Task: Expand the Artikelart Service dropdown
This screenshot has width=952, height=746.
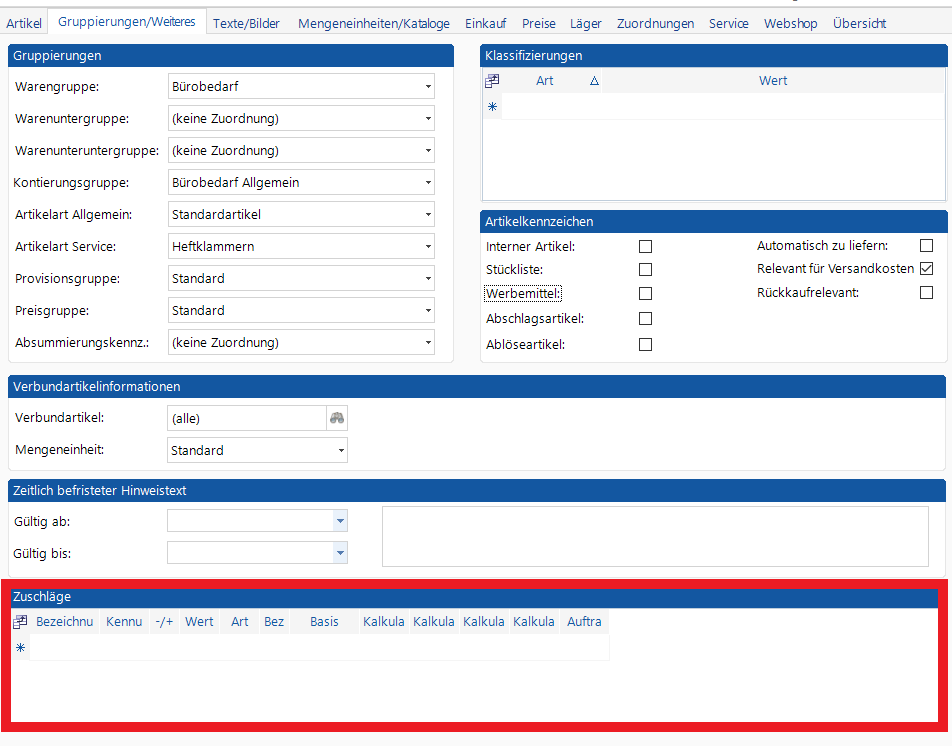Action: (428, 247)
